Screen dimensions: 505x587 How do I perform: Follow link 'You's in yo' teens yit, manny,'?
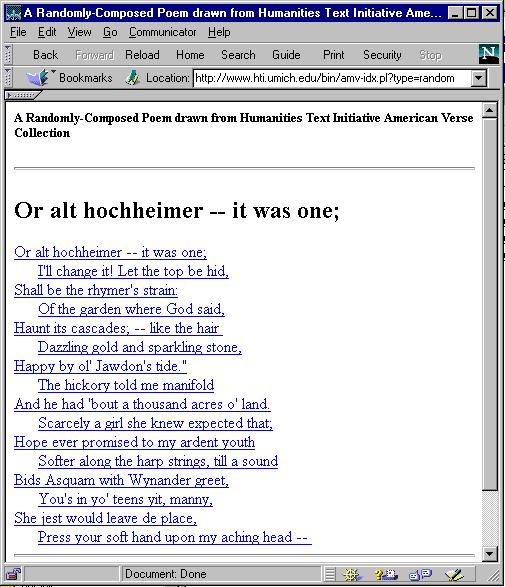125,499
